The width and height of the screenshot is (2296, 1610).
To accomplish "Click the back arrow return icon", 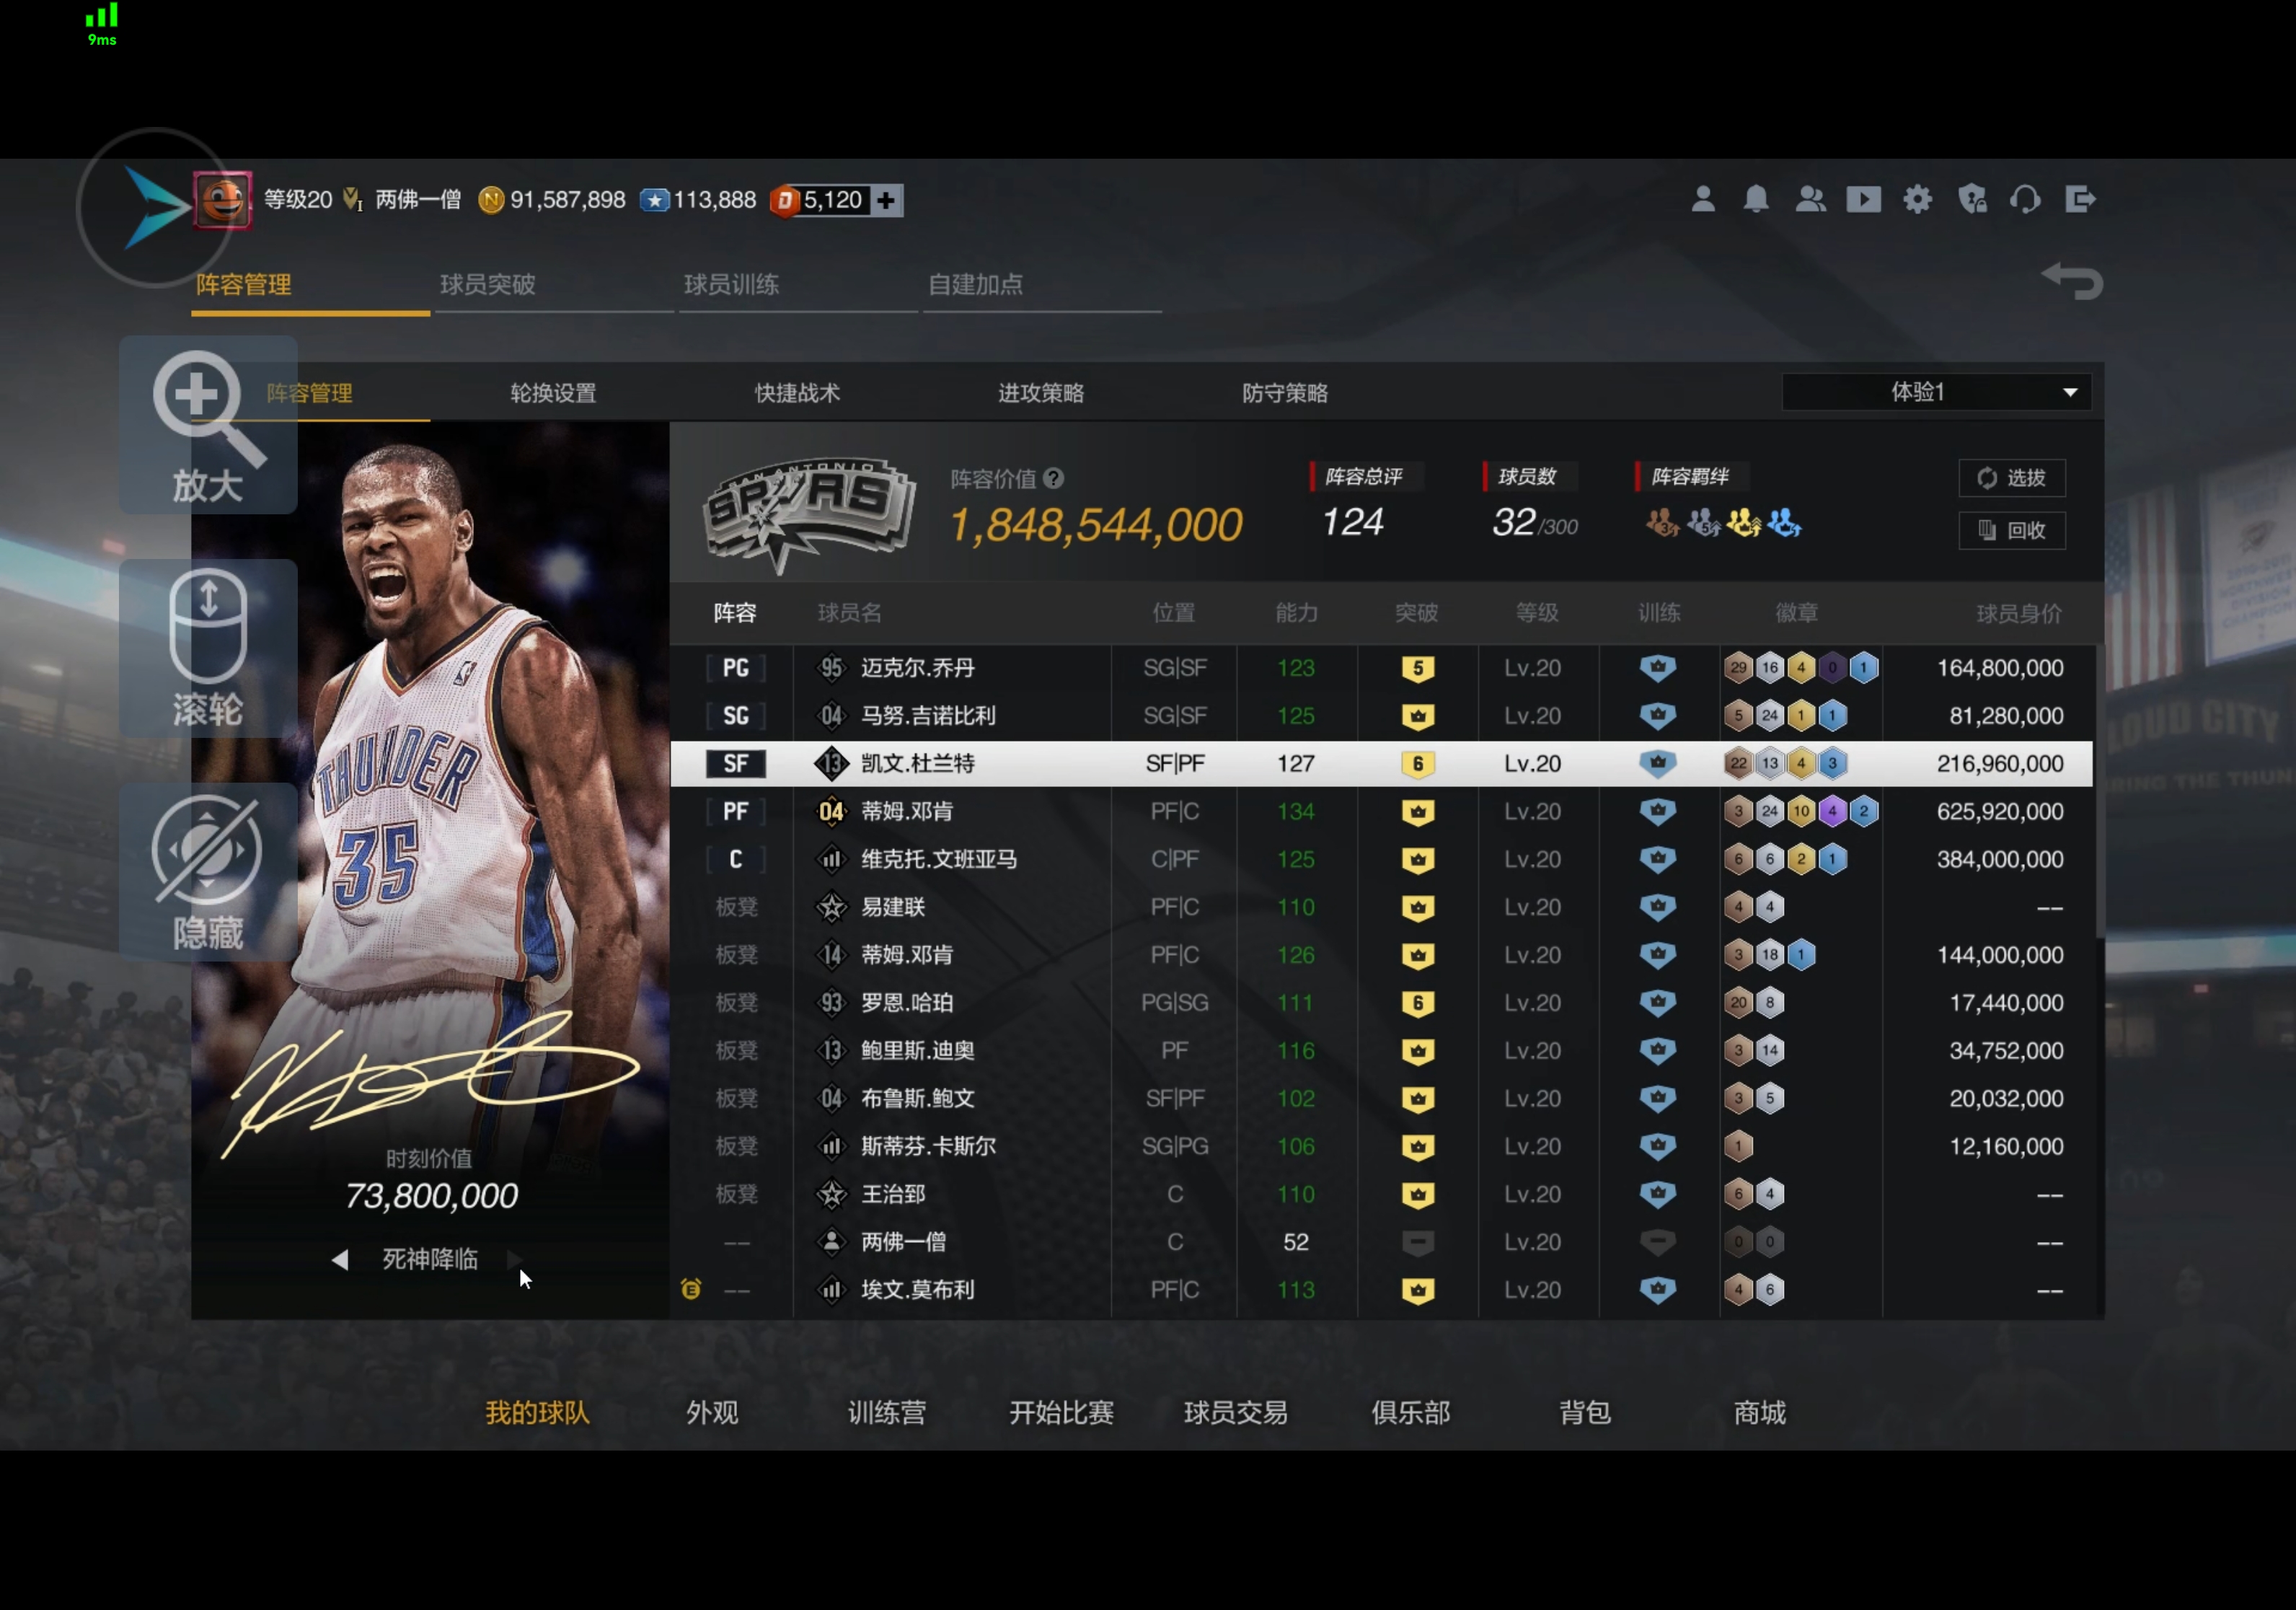I will 2072,281.
